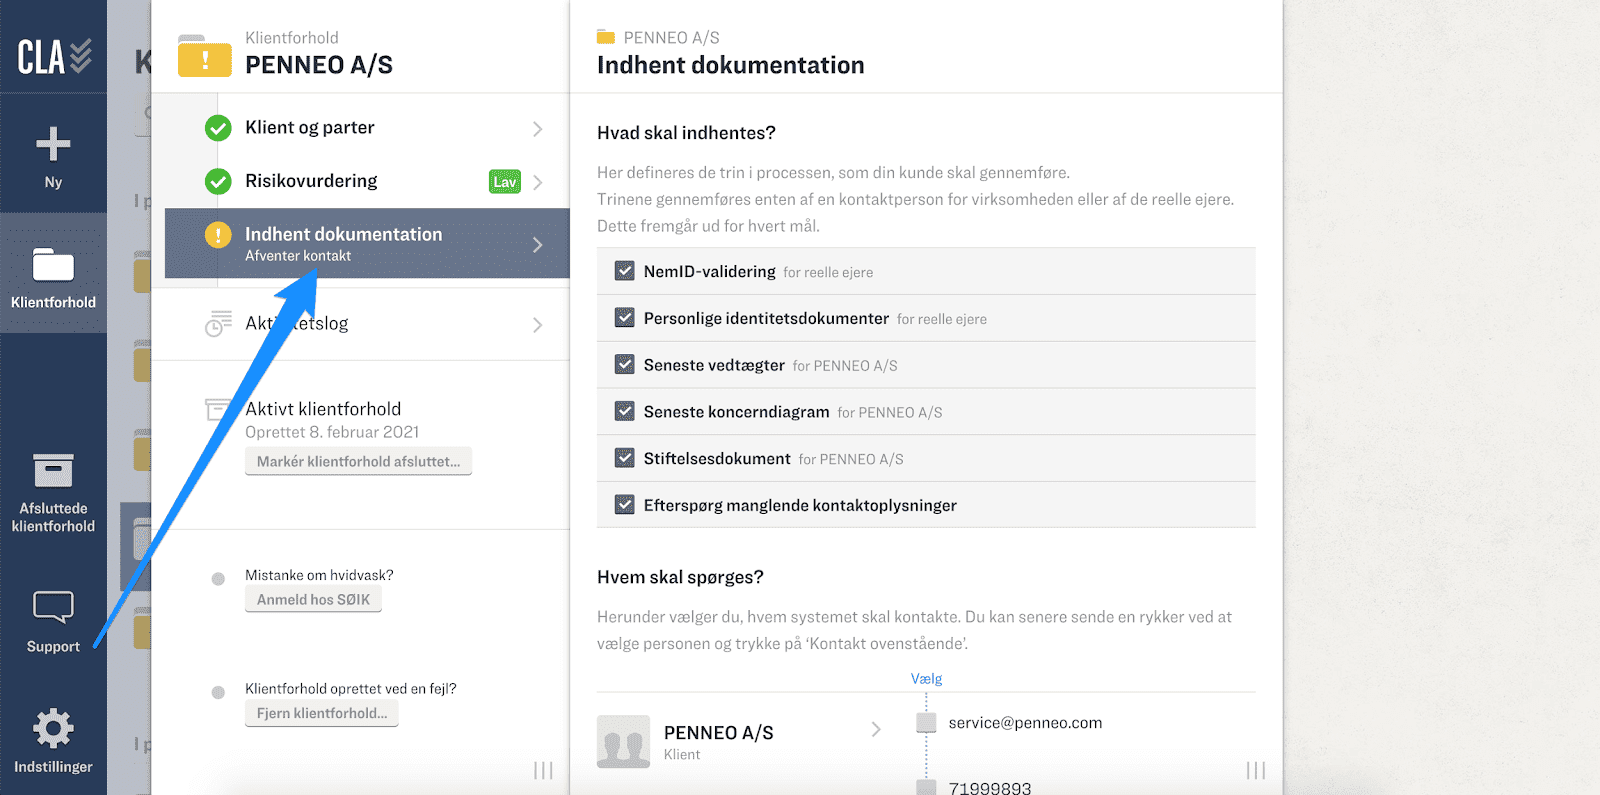This screenshot has width=1600, height=795.
Task: Click Oprettet 8. februar 2021 text
Action: (x=332, y=432)
